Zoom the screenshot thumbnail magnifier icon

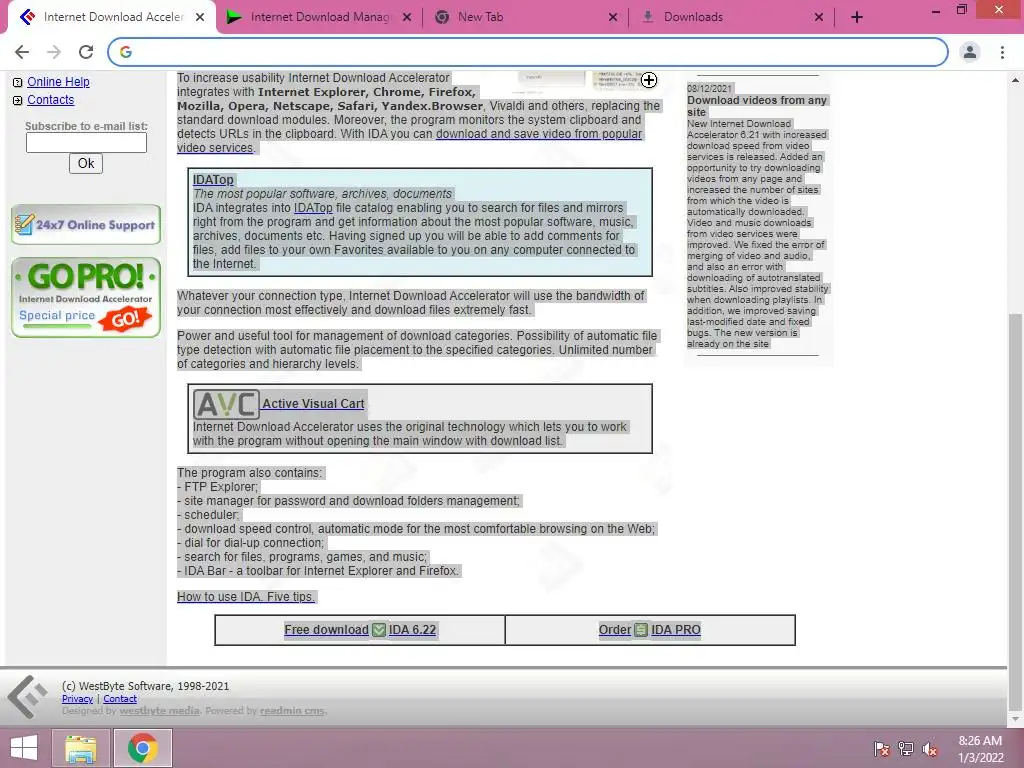(x=648, y=80)
